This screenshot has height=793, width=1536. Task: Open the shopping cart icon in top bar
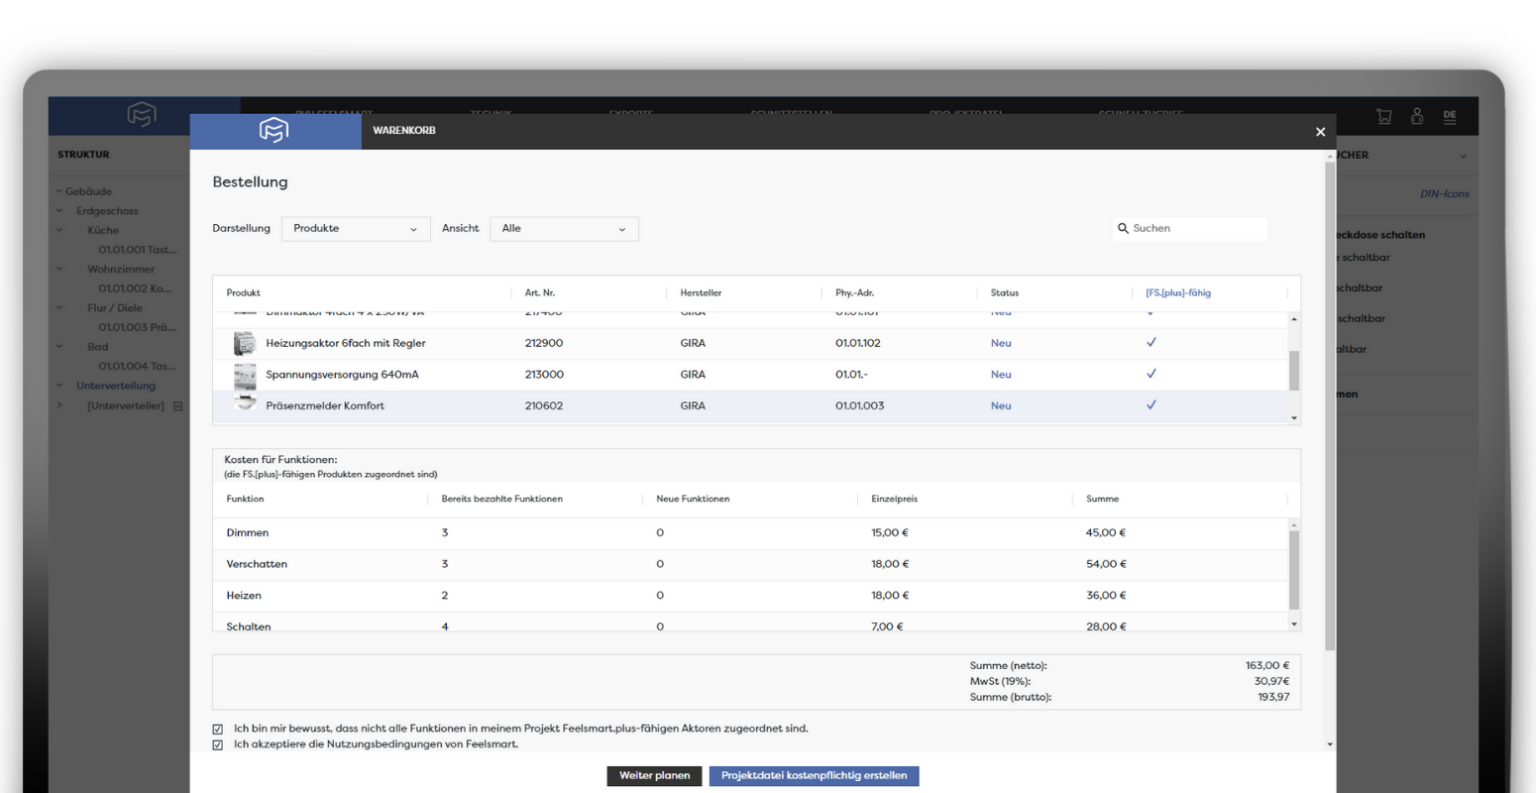coord(1384,116)
